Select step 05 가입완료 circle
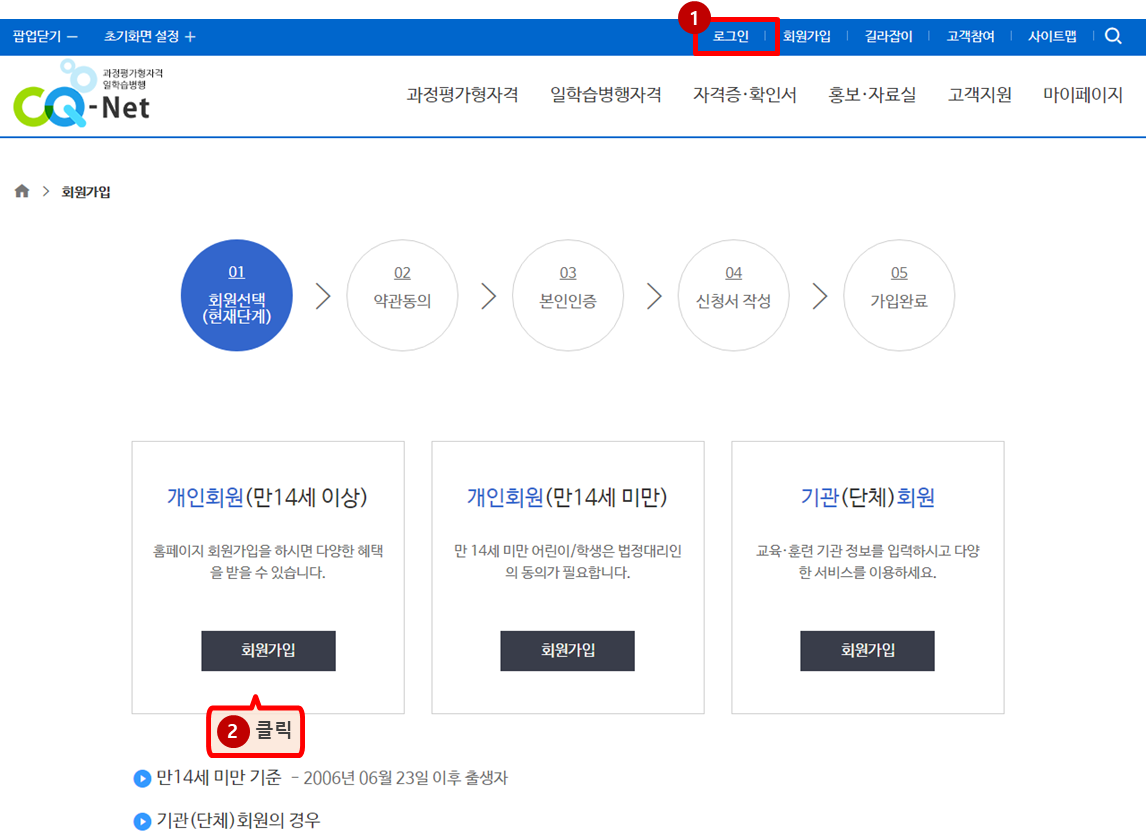1146x836 pixels. point(899,295)
